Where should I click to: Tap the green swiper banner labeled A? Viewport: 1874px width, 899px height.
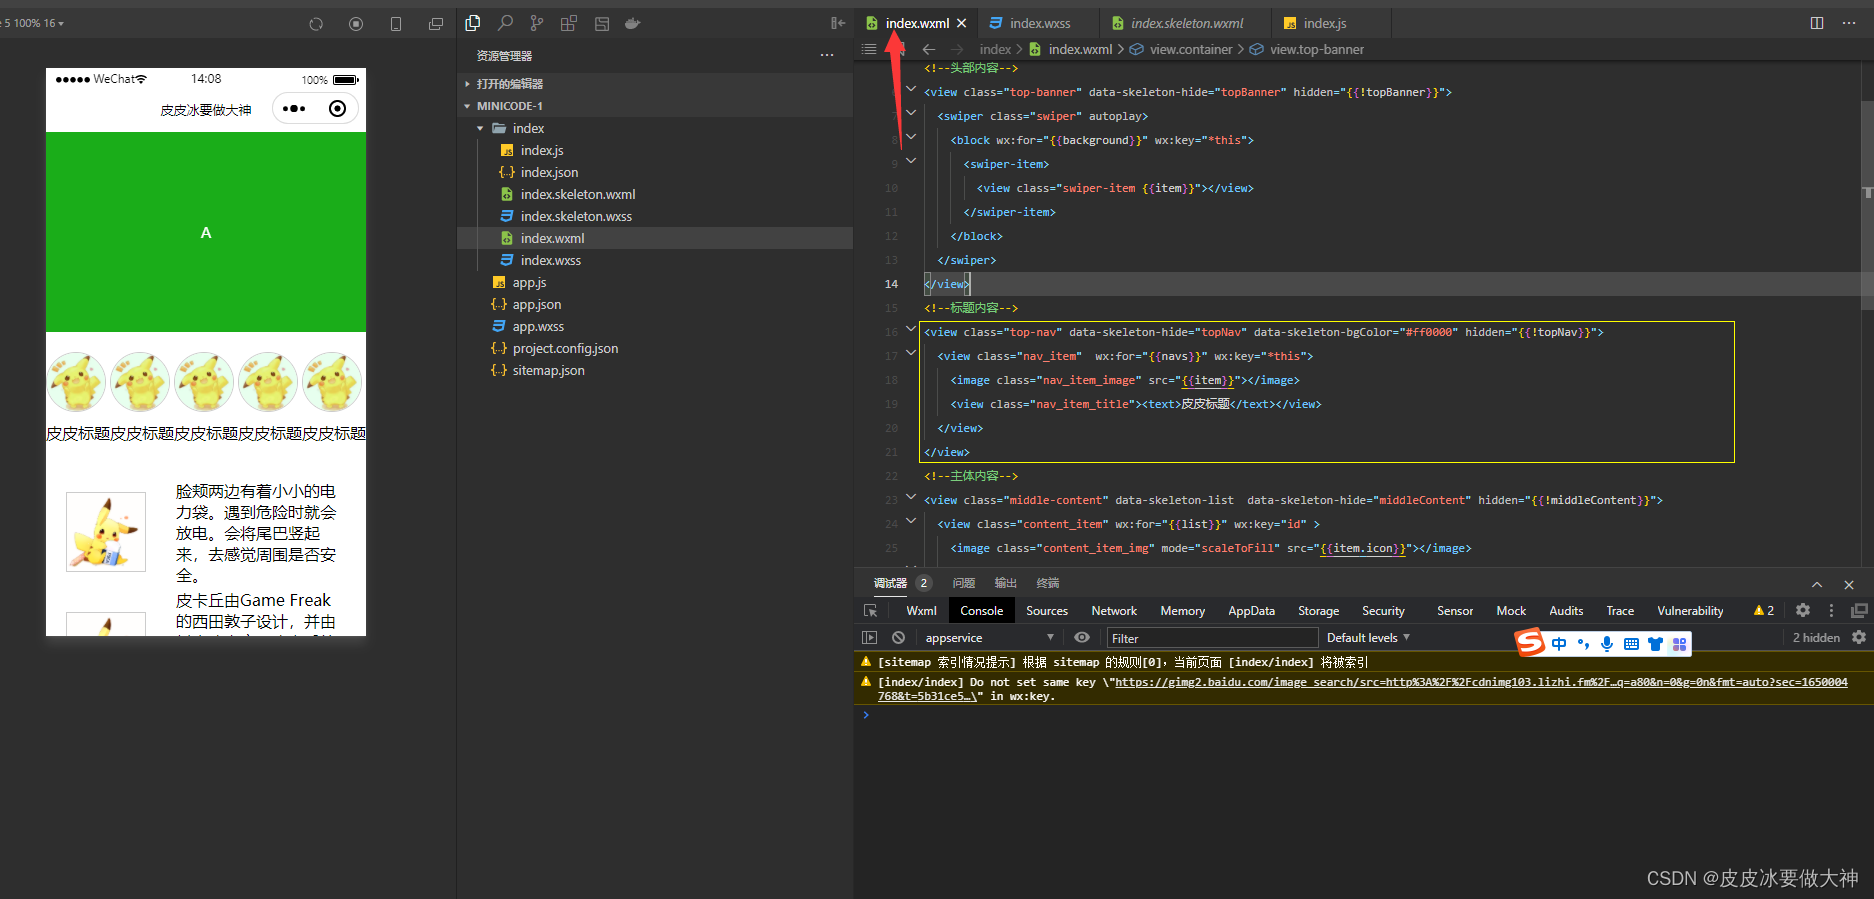(x=206, y=232)
